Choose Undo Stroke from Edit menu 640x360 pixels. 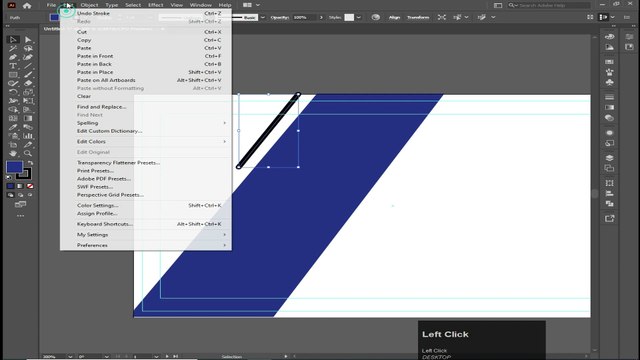tap(146, 13)
